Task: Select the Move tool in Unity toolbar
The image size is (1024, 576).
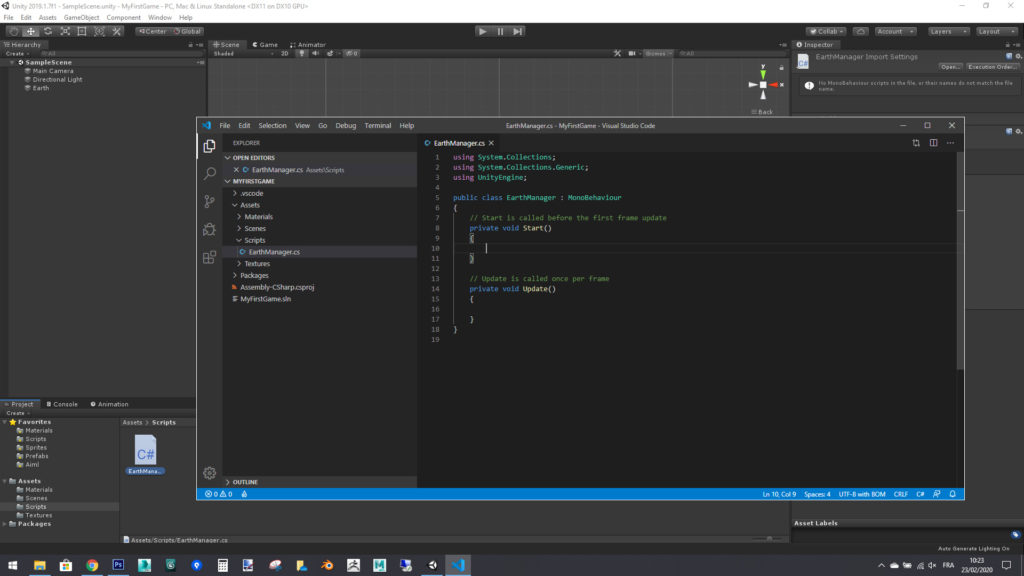Action: point(31,31)
